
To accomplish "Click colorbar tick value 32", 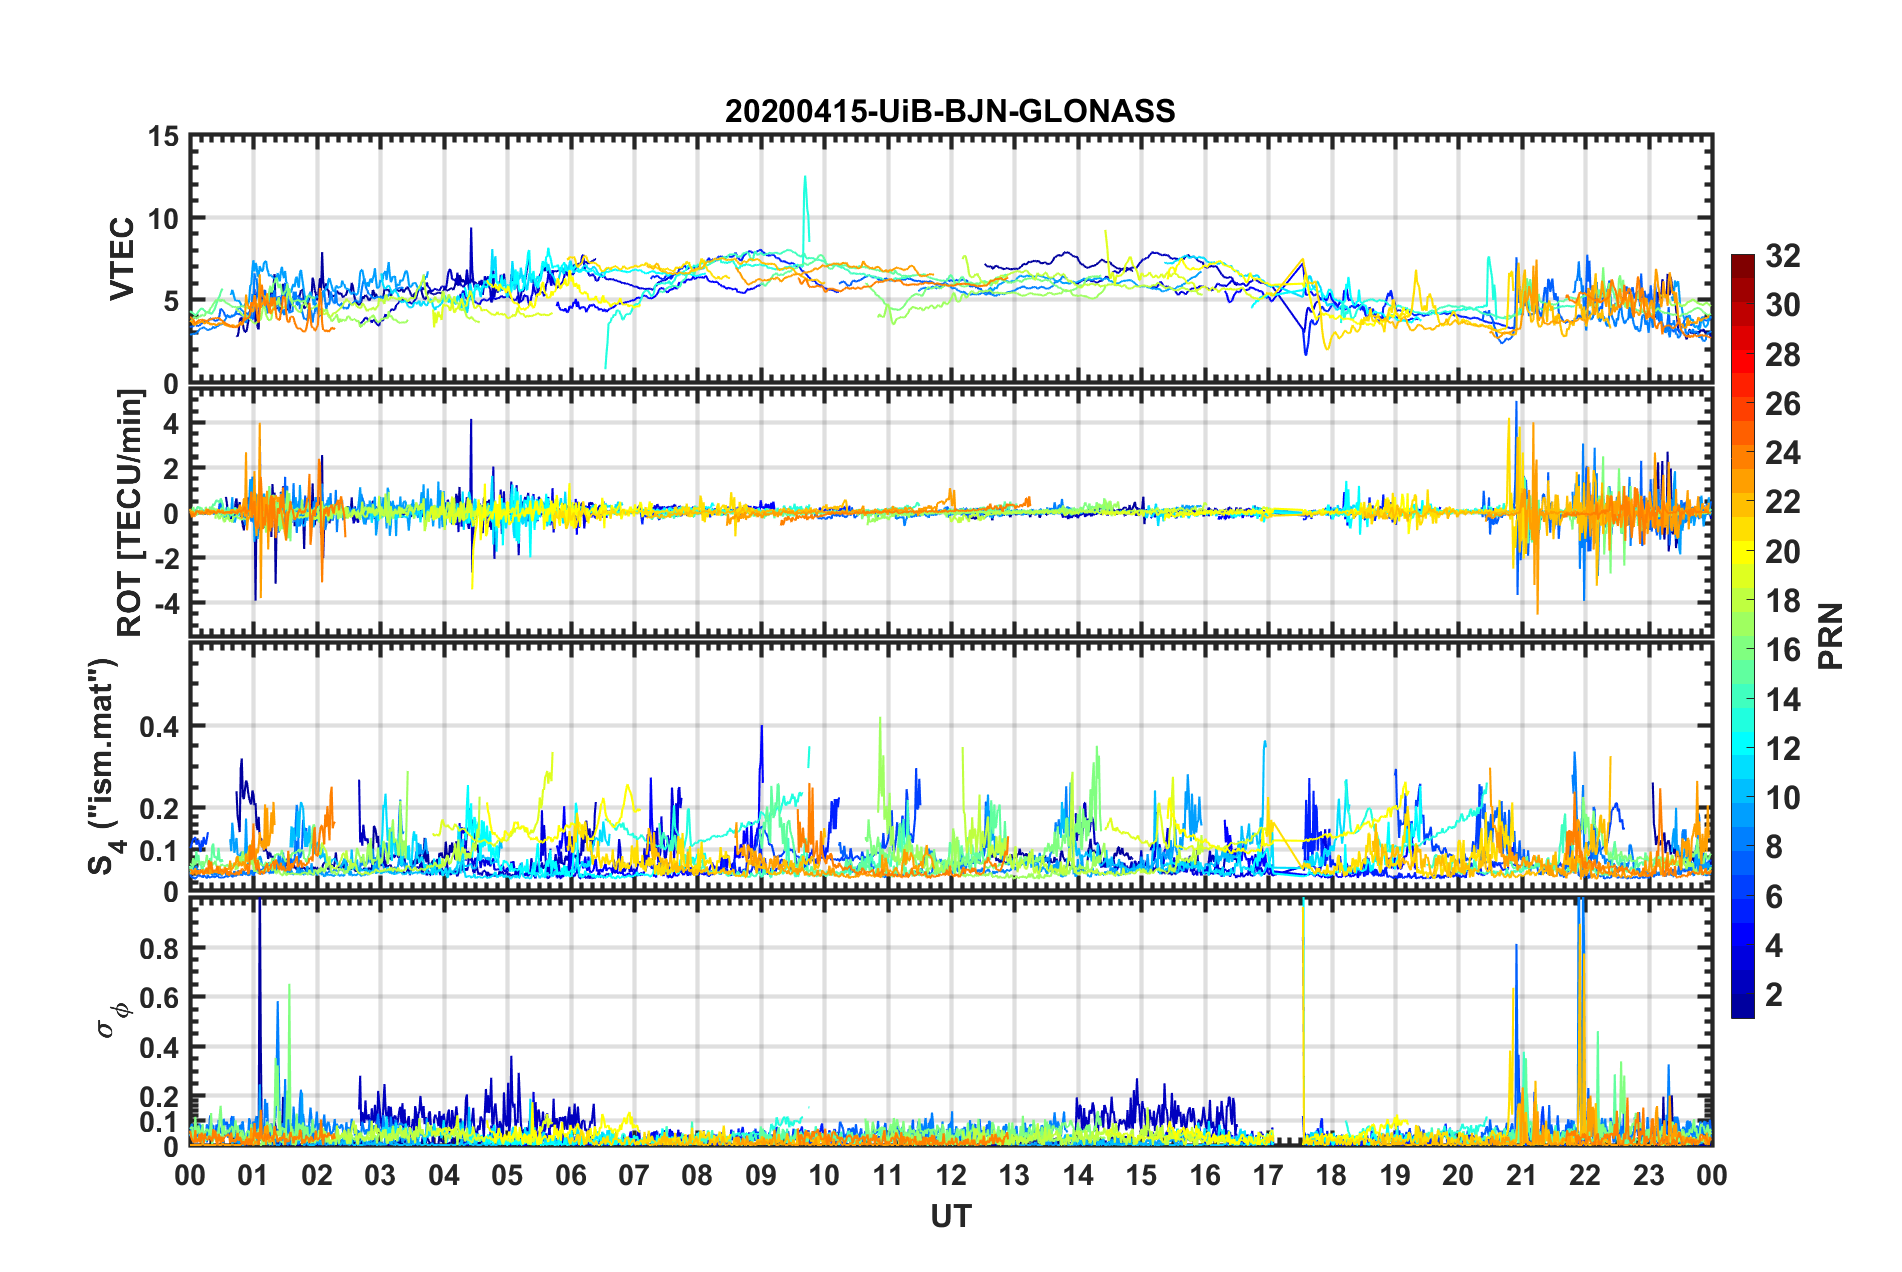I will point(1782,256).
